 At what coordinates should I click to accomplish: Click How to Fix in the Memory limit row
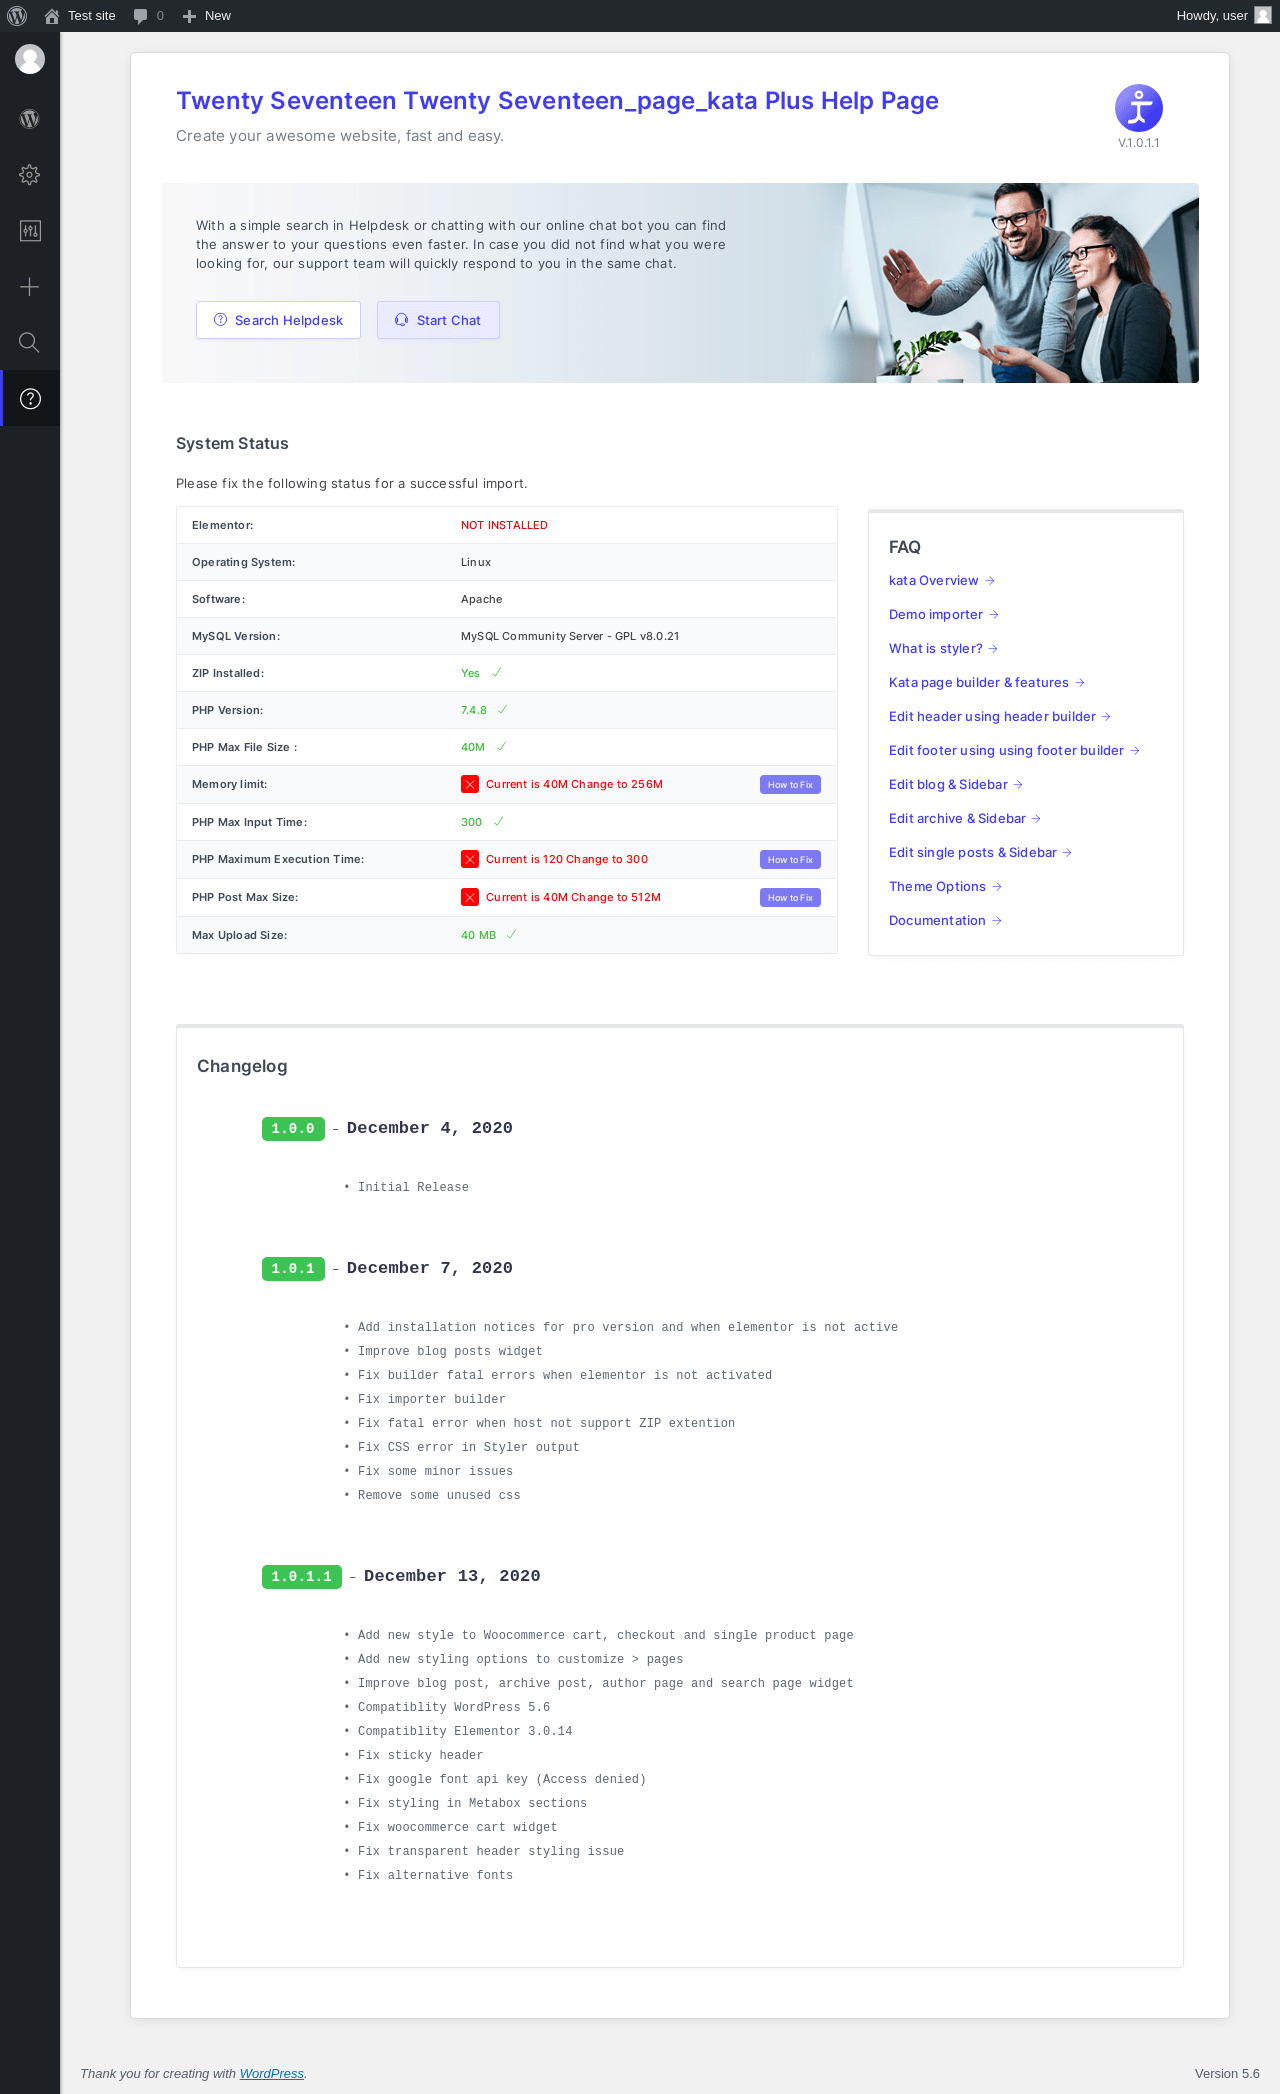790,785
